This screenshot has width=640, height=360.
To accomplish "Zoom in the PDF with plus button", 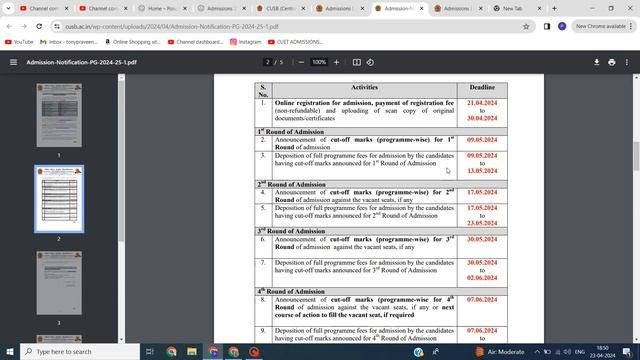I will pyautogui.click(x=336, y=62).
